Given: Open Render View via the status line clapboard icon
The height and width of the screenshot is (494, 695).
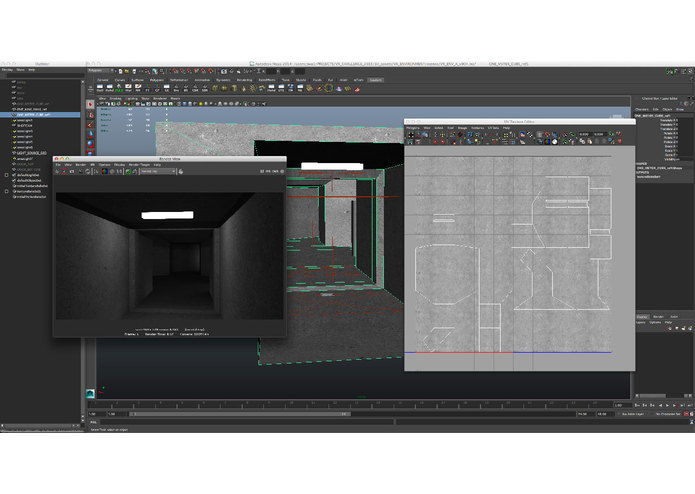Looking at the screenshot, I should coord(224,71).
